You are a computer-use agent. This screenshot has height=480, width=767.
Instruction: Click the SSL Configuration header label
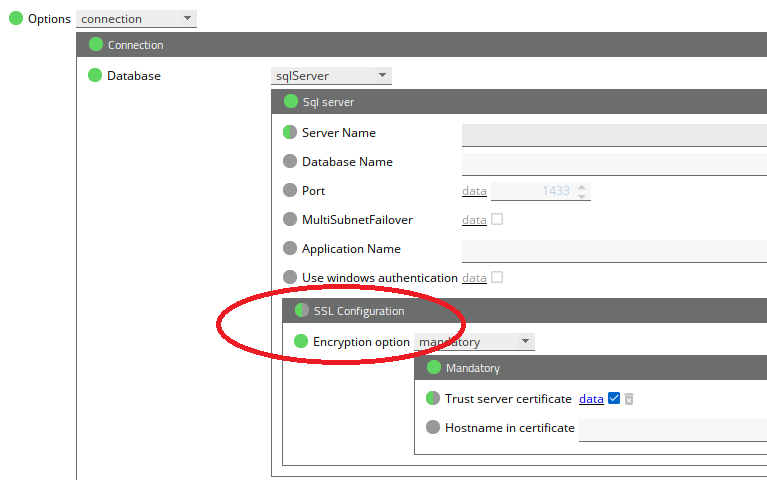359,311
